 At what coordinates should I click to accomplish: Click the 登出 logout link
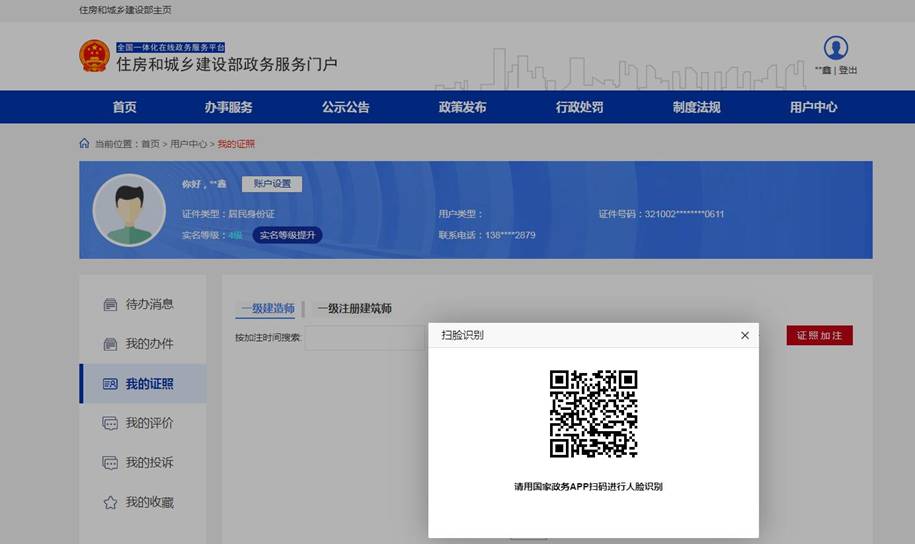click(848, 70)
